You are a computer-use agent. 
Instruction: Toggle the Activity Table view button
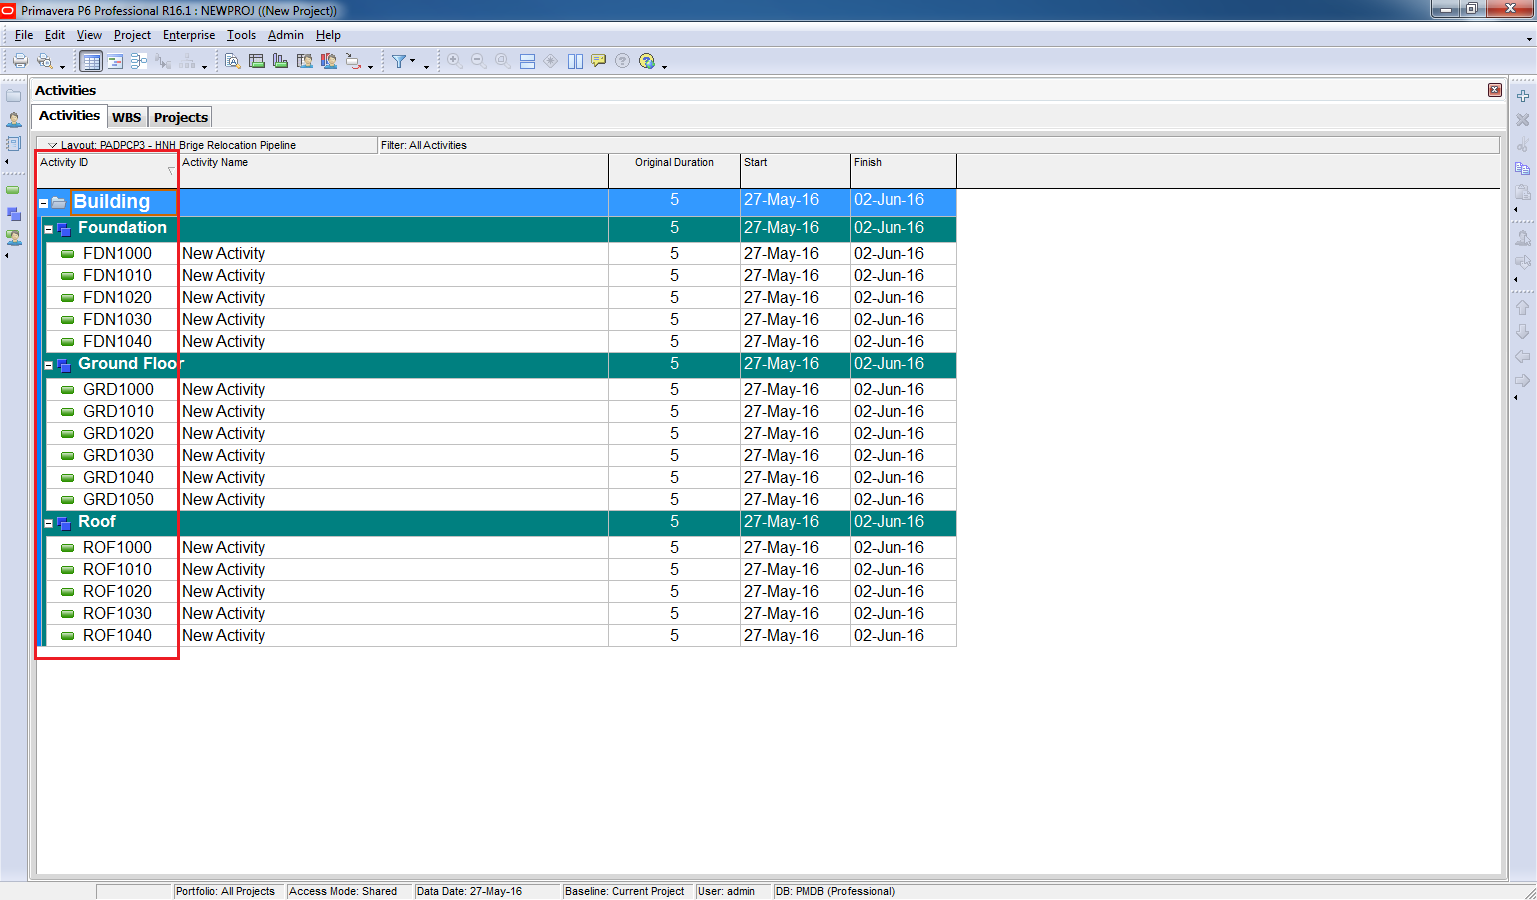click(x=91, y=61)
